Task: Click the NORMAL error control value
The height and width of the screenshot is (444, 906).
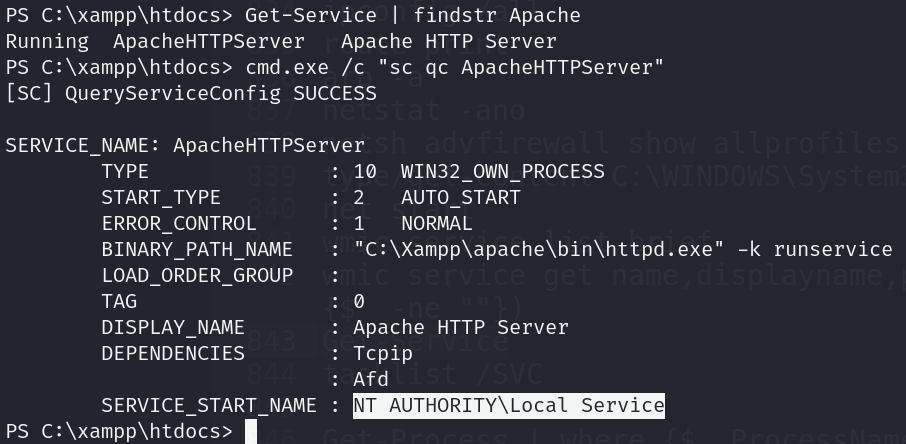Action: point(436,223)
